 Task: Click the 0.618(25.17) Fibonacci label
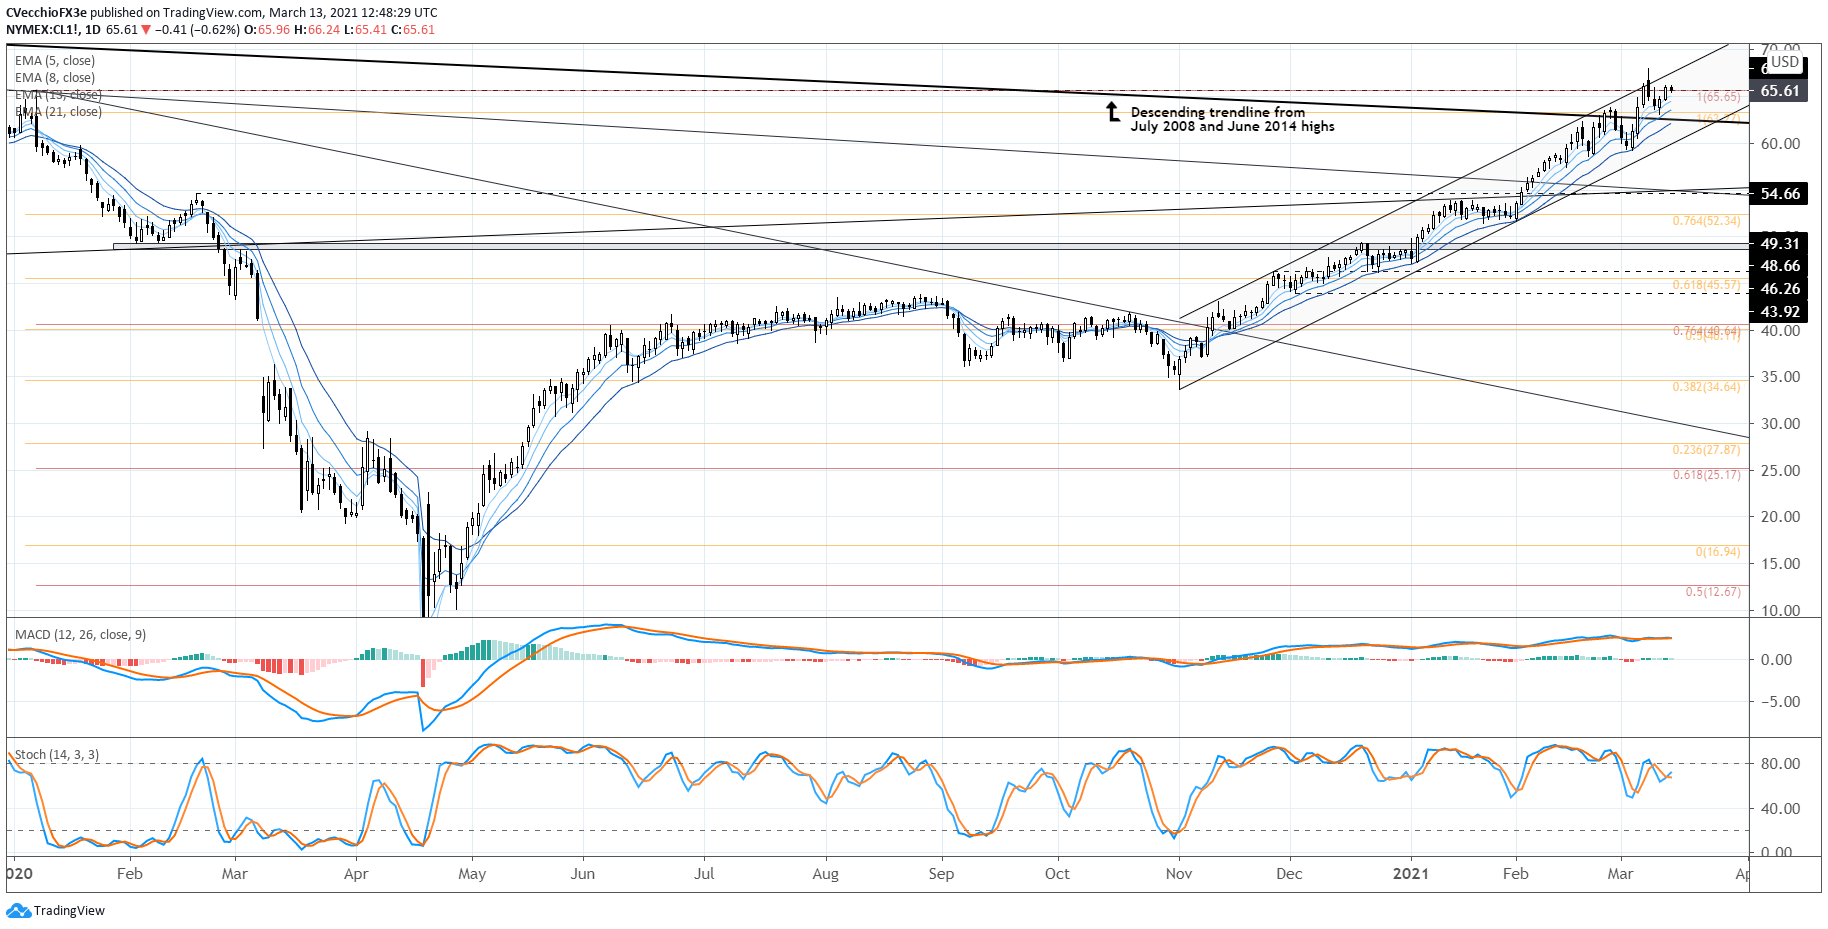click(x=1706, y=475)
